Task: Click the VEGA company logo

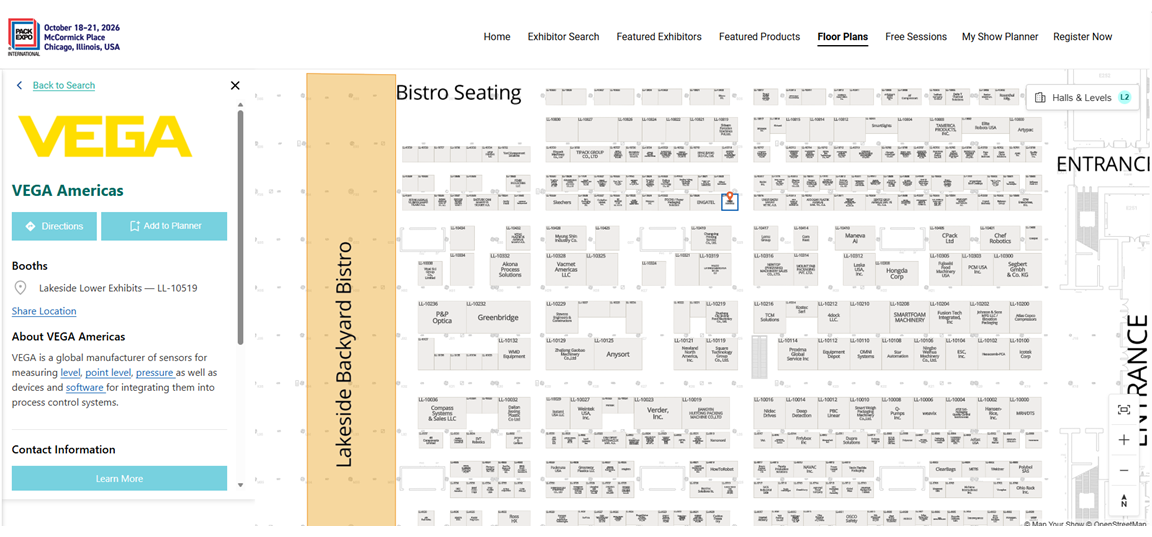Action: (105, 137)
